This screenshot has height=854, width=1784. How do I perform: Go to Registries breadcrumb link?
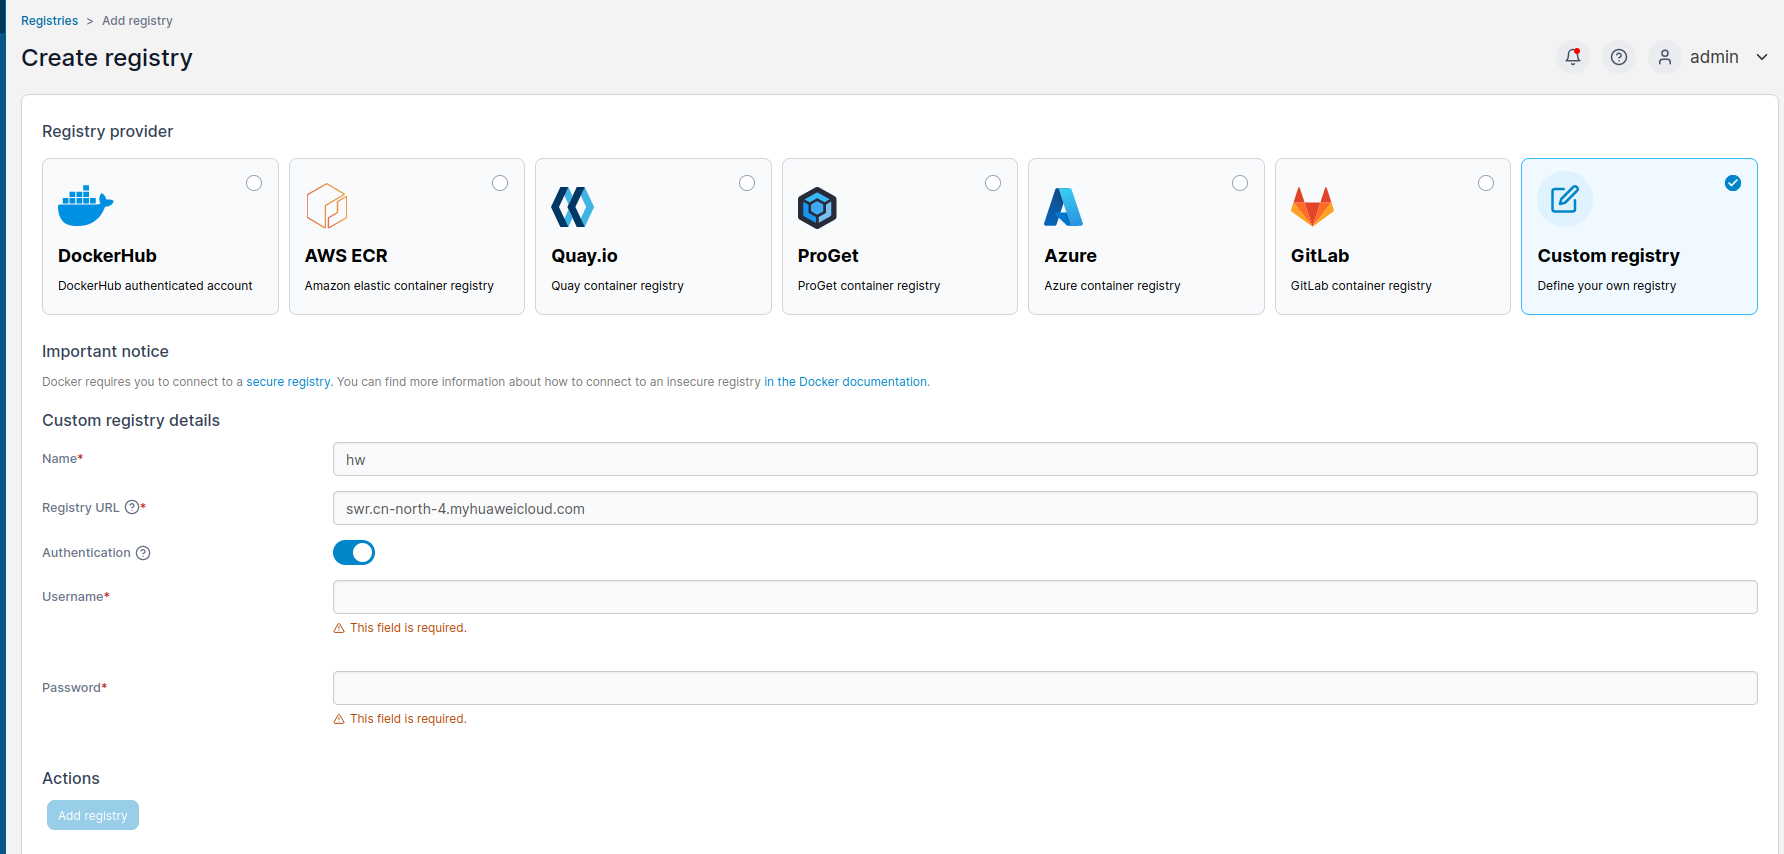[x=49, y=21]
